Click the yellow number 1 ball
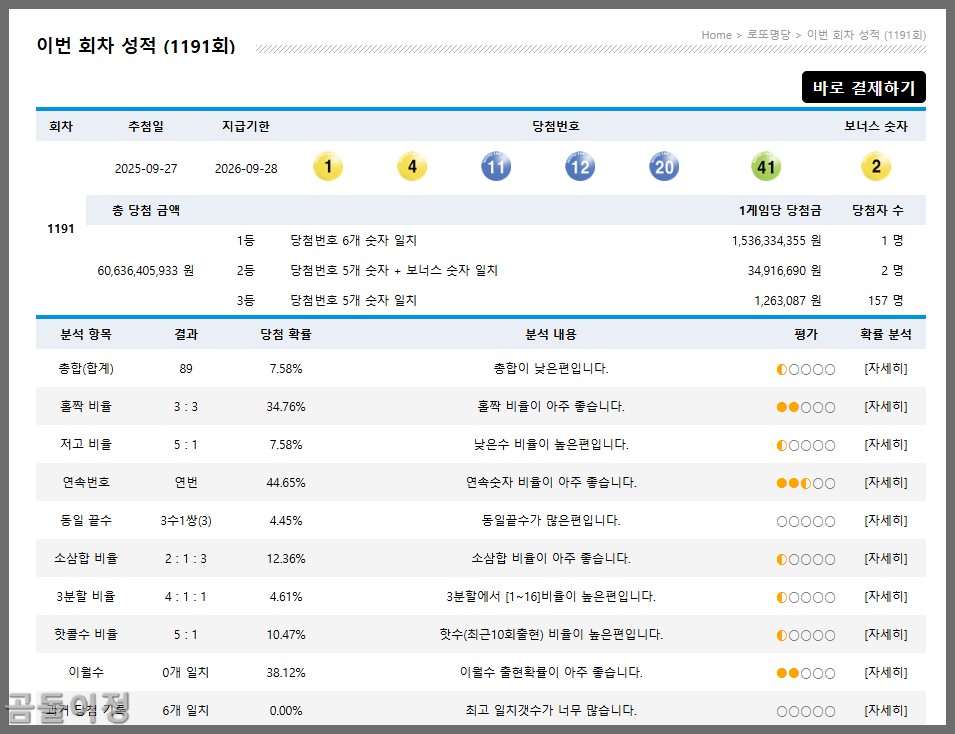This screenshot has height=734, width=955. [327, 166]
